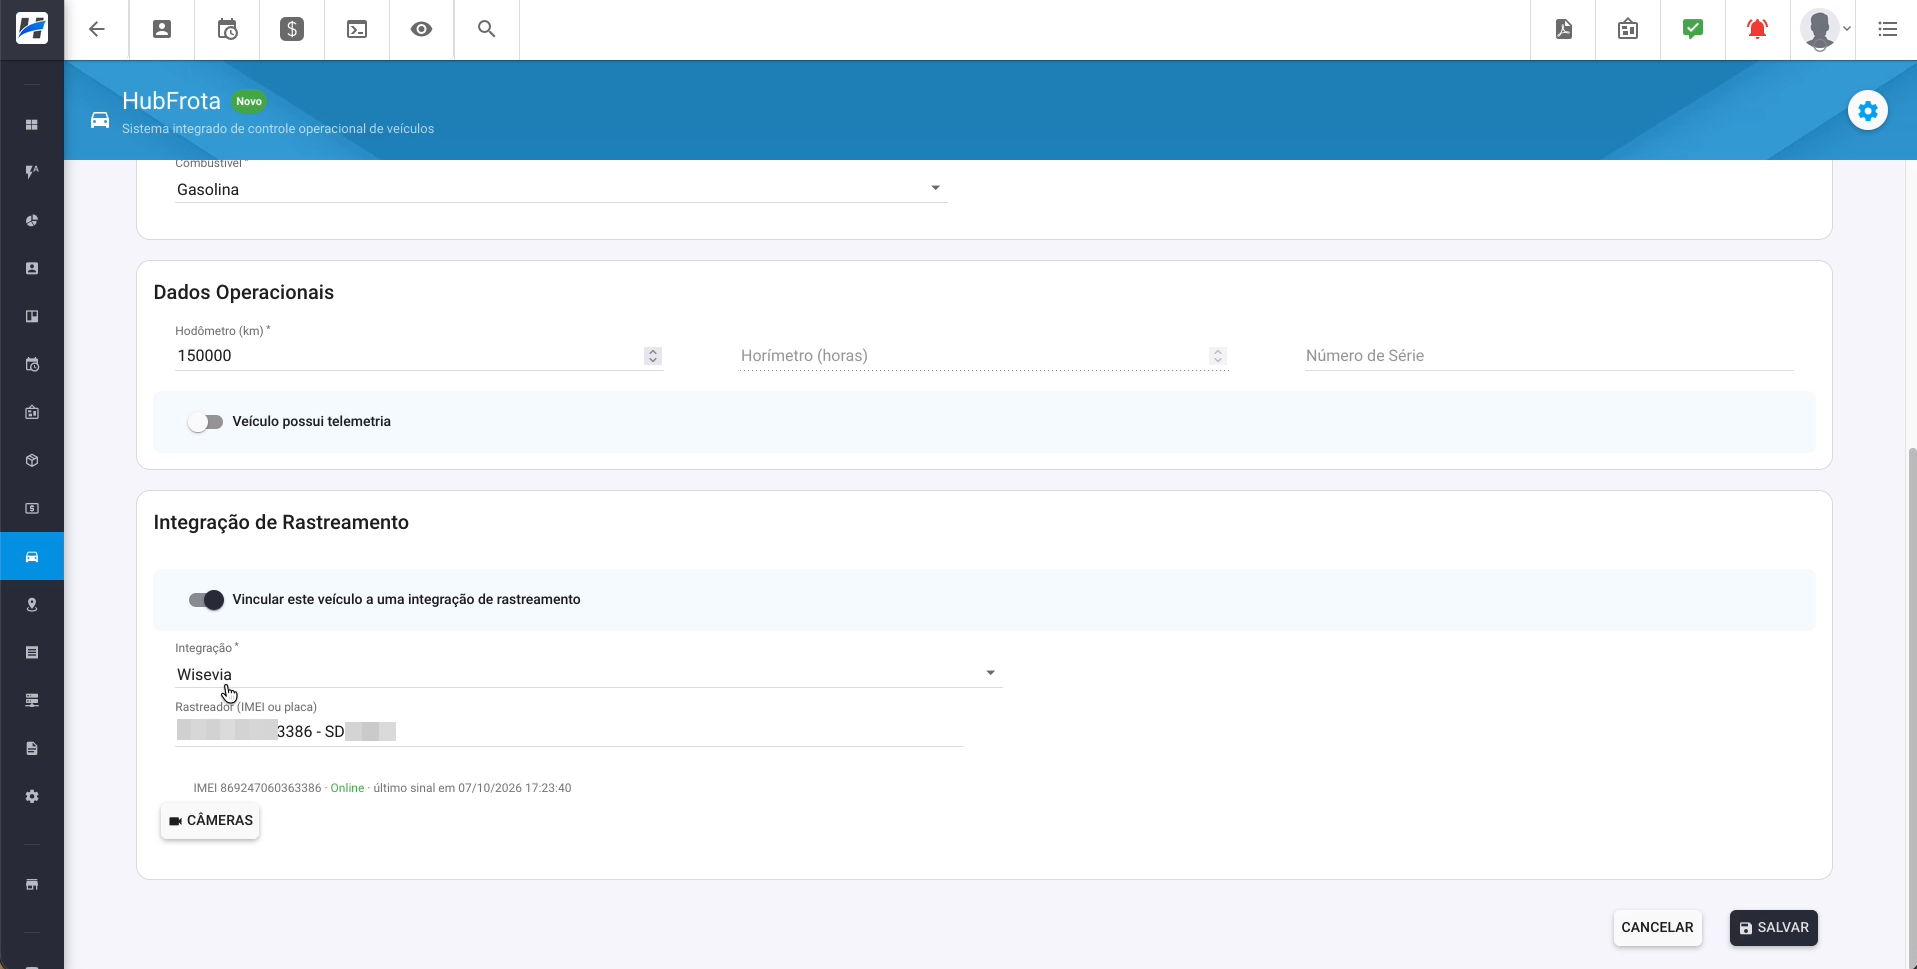This screenshot has width=1917, height=969.
Task: Select the car fleet icon in left sidebar
Action: (32, 557)
